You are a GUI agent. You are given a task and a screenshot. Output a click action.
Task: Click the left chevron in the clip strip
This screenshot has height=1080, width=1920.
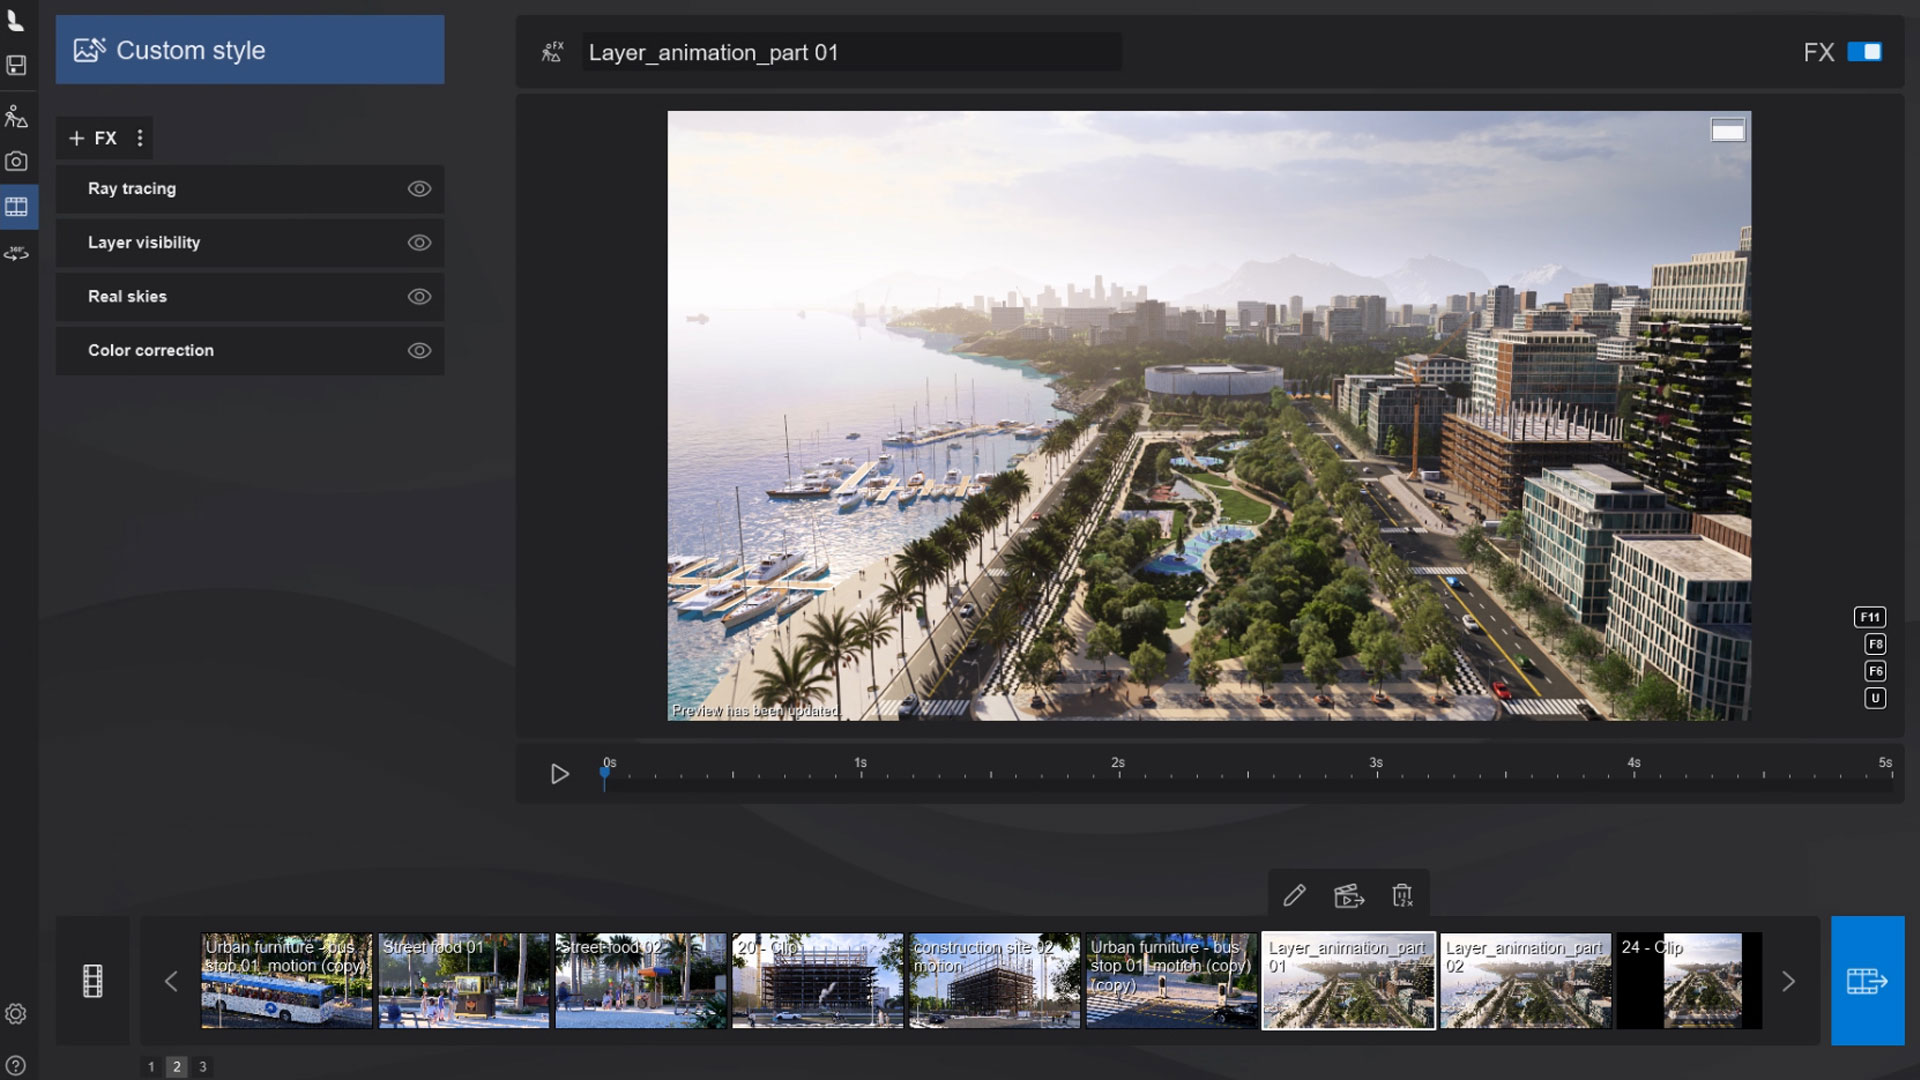pos(171,981)
